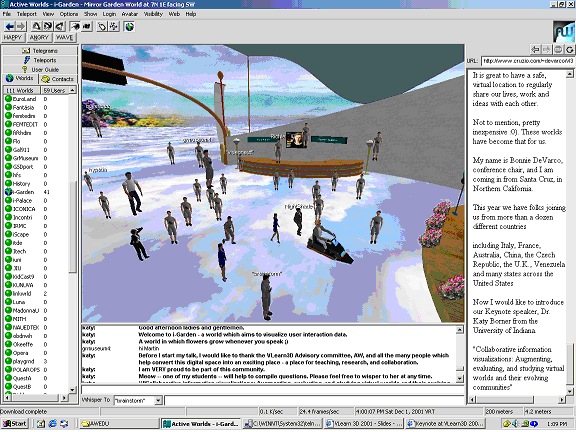
Task: Select the i-Garden world in the list
Action: tap(36, 192)
